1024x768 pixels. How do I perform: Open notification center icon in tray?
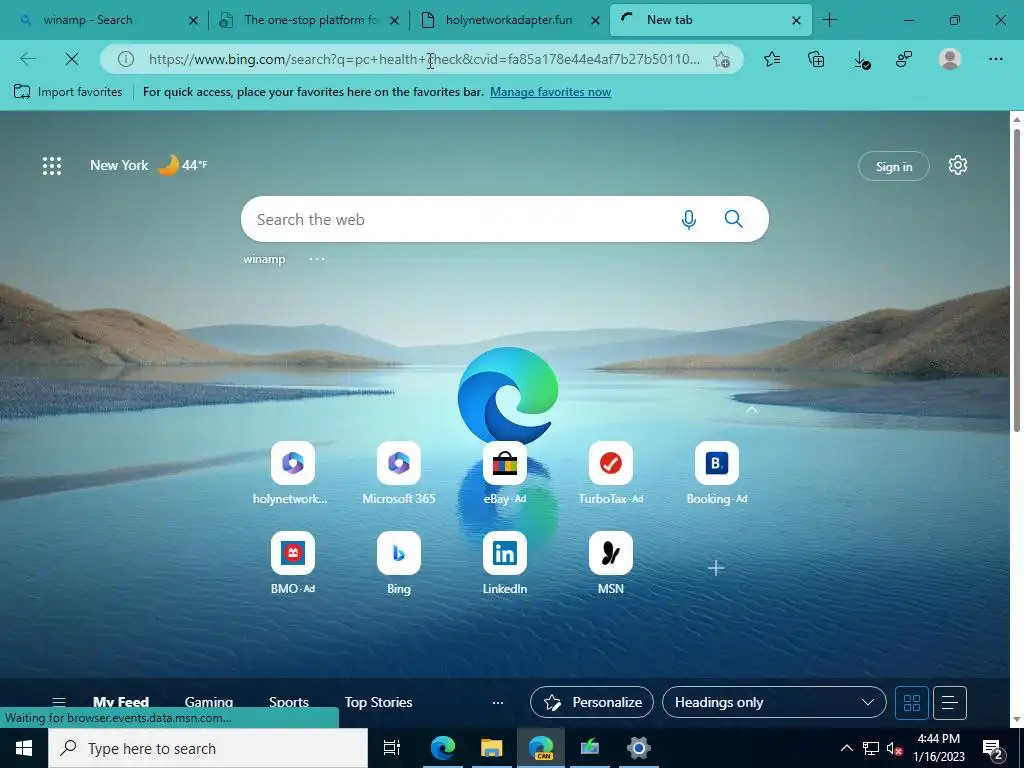[x=993, y=748]
